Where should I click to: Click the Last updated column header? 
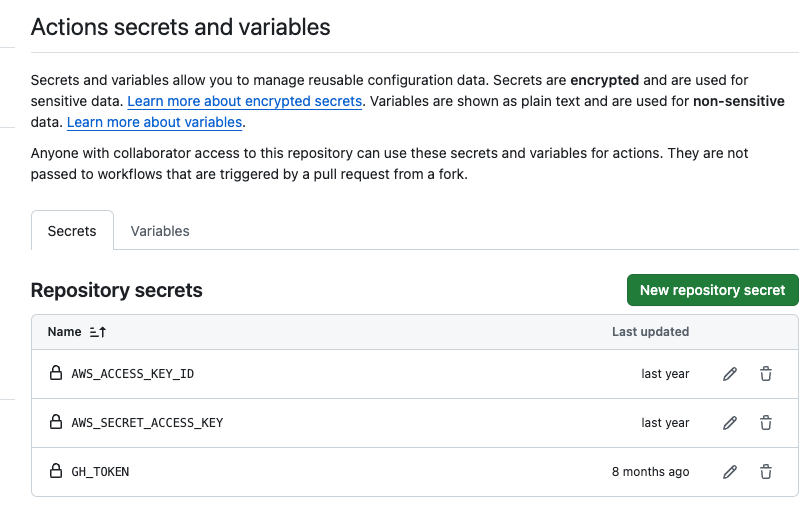(650, 332)
